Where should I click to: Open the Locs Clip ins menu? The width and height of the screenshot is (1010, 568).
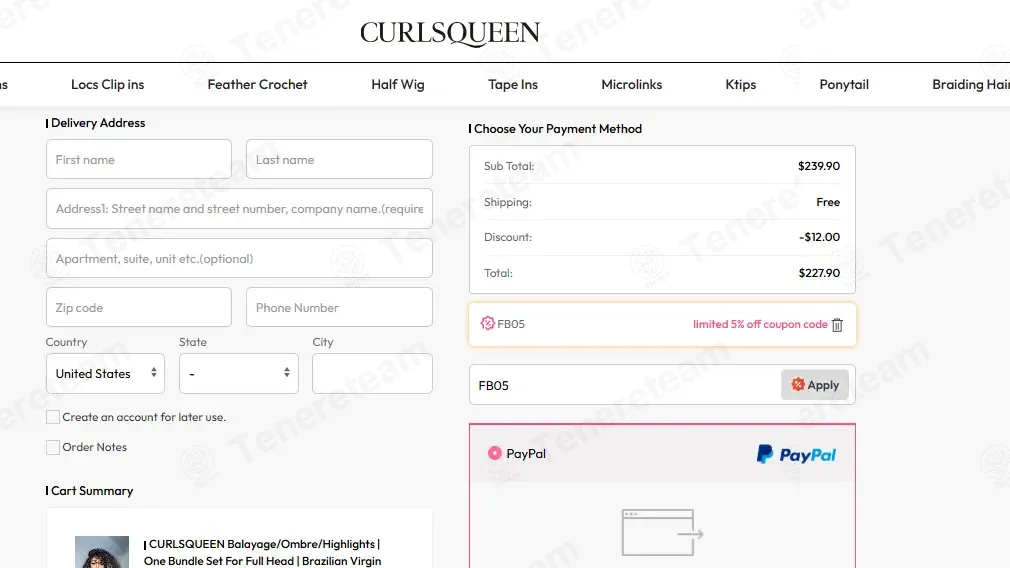point(108,84)
